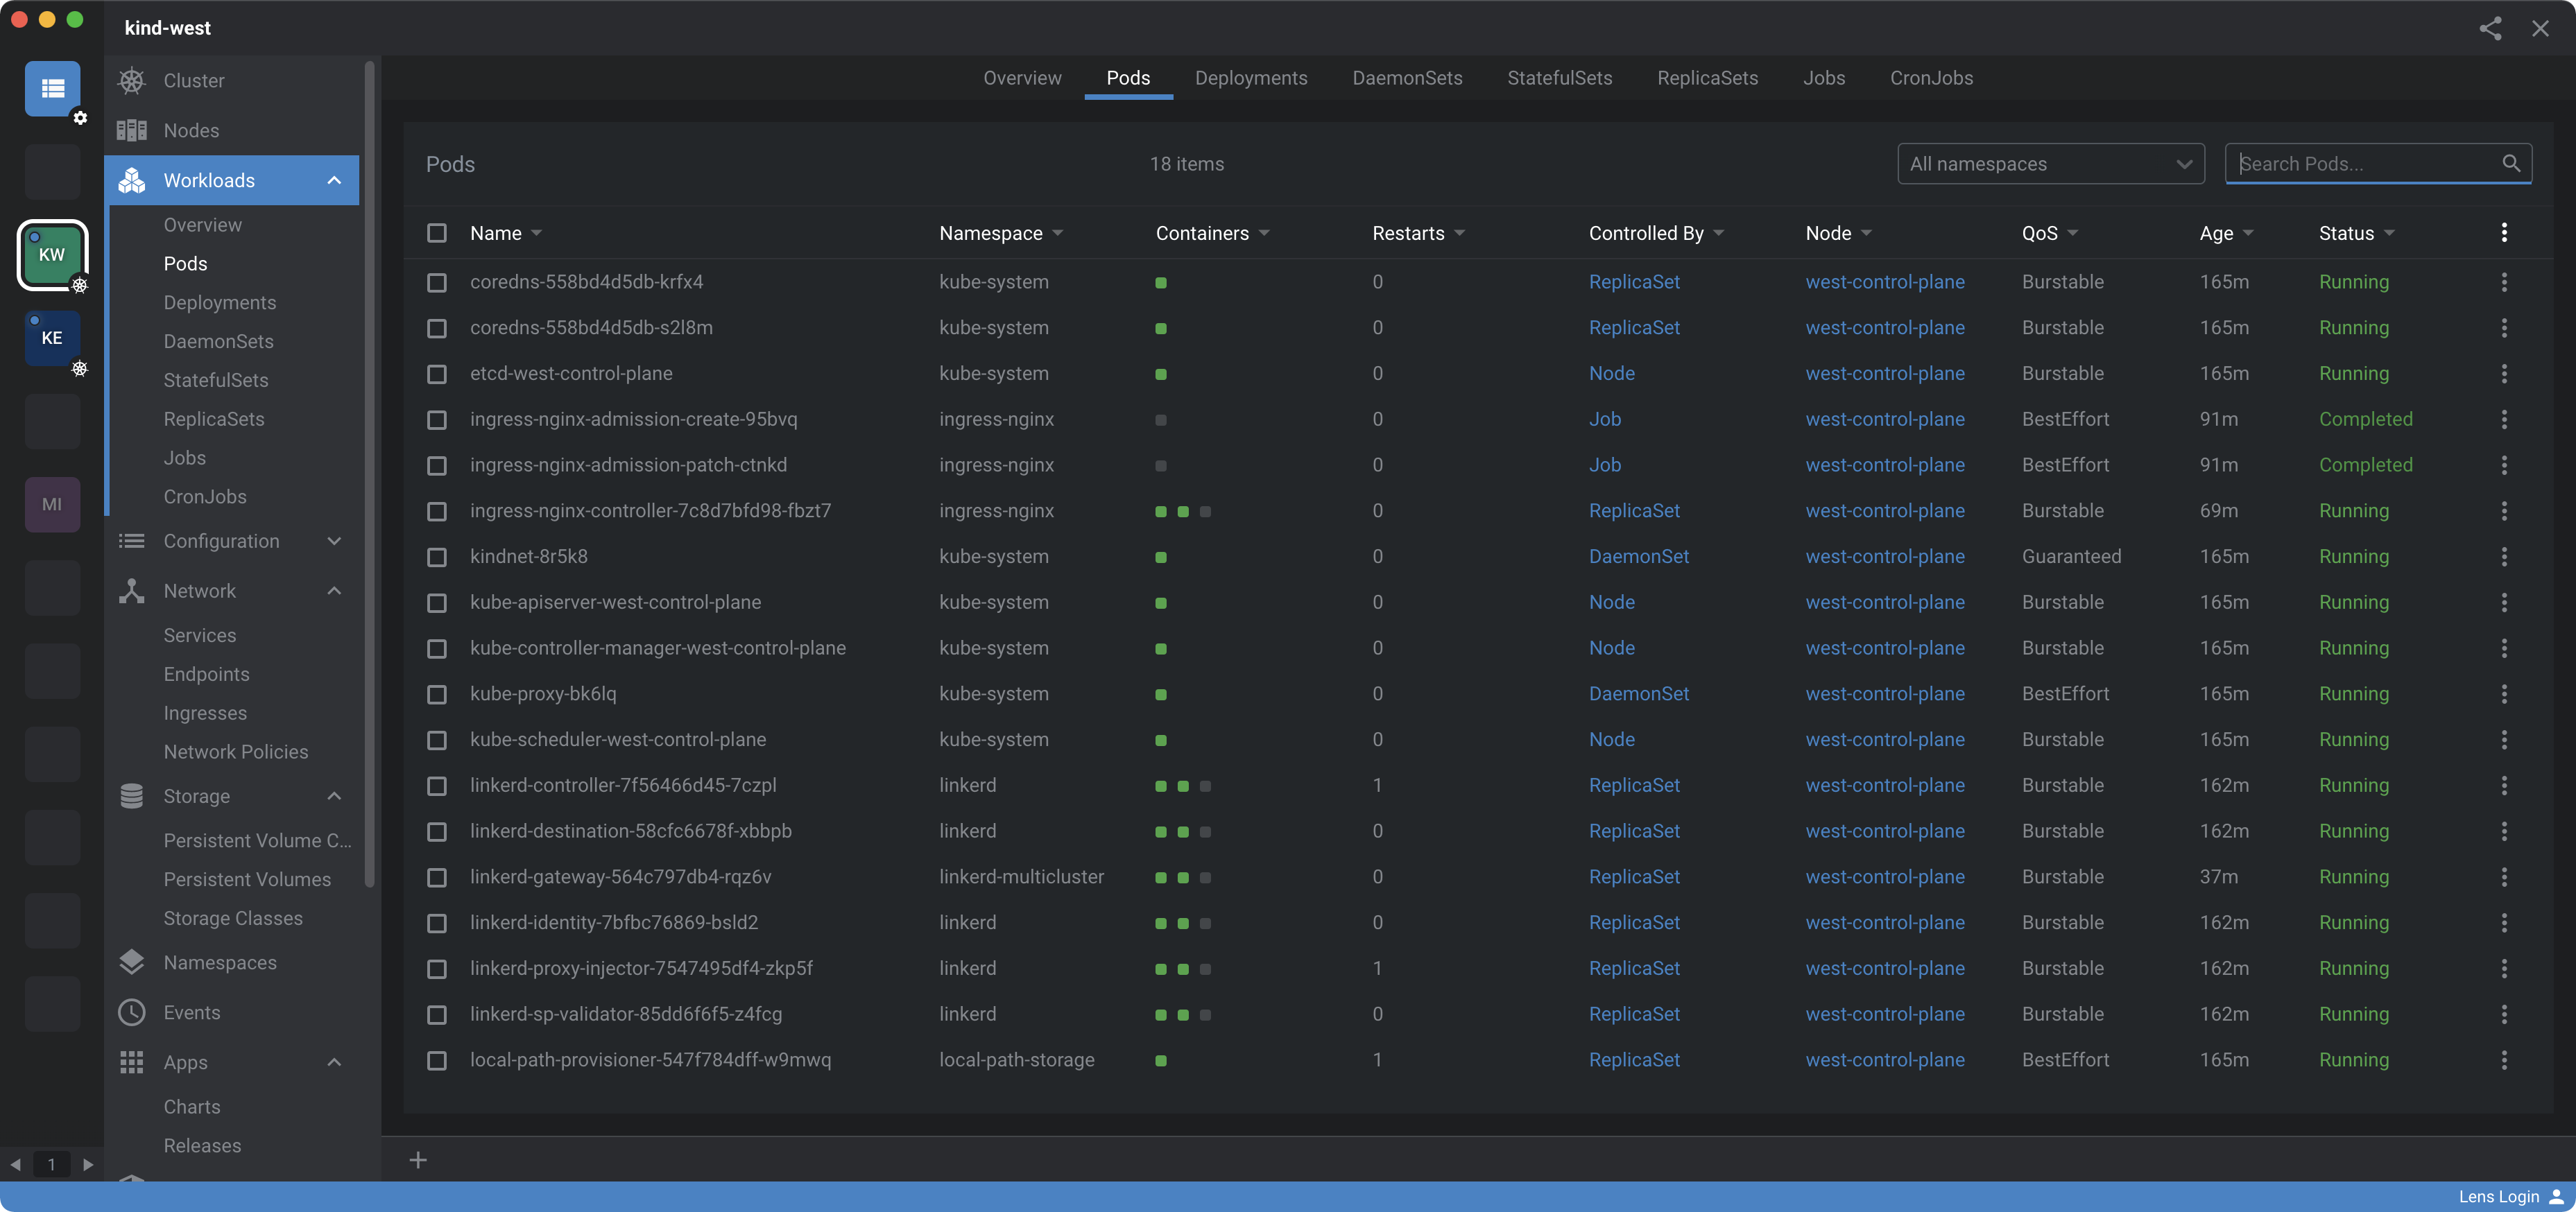Collapse the Storage section chevron
The image size is (2576, 1212).
[334, 796]
